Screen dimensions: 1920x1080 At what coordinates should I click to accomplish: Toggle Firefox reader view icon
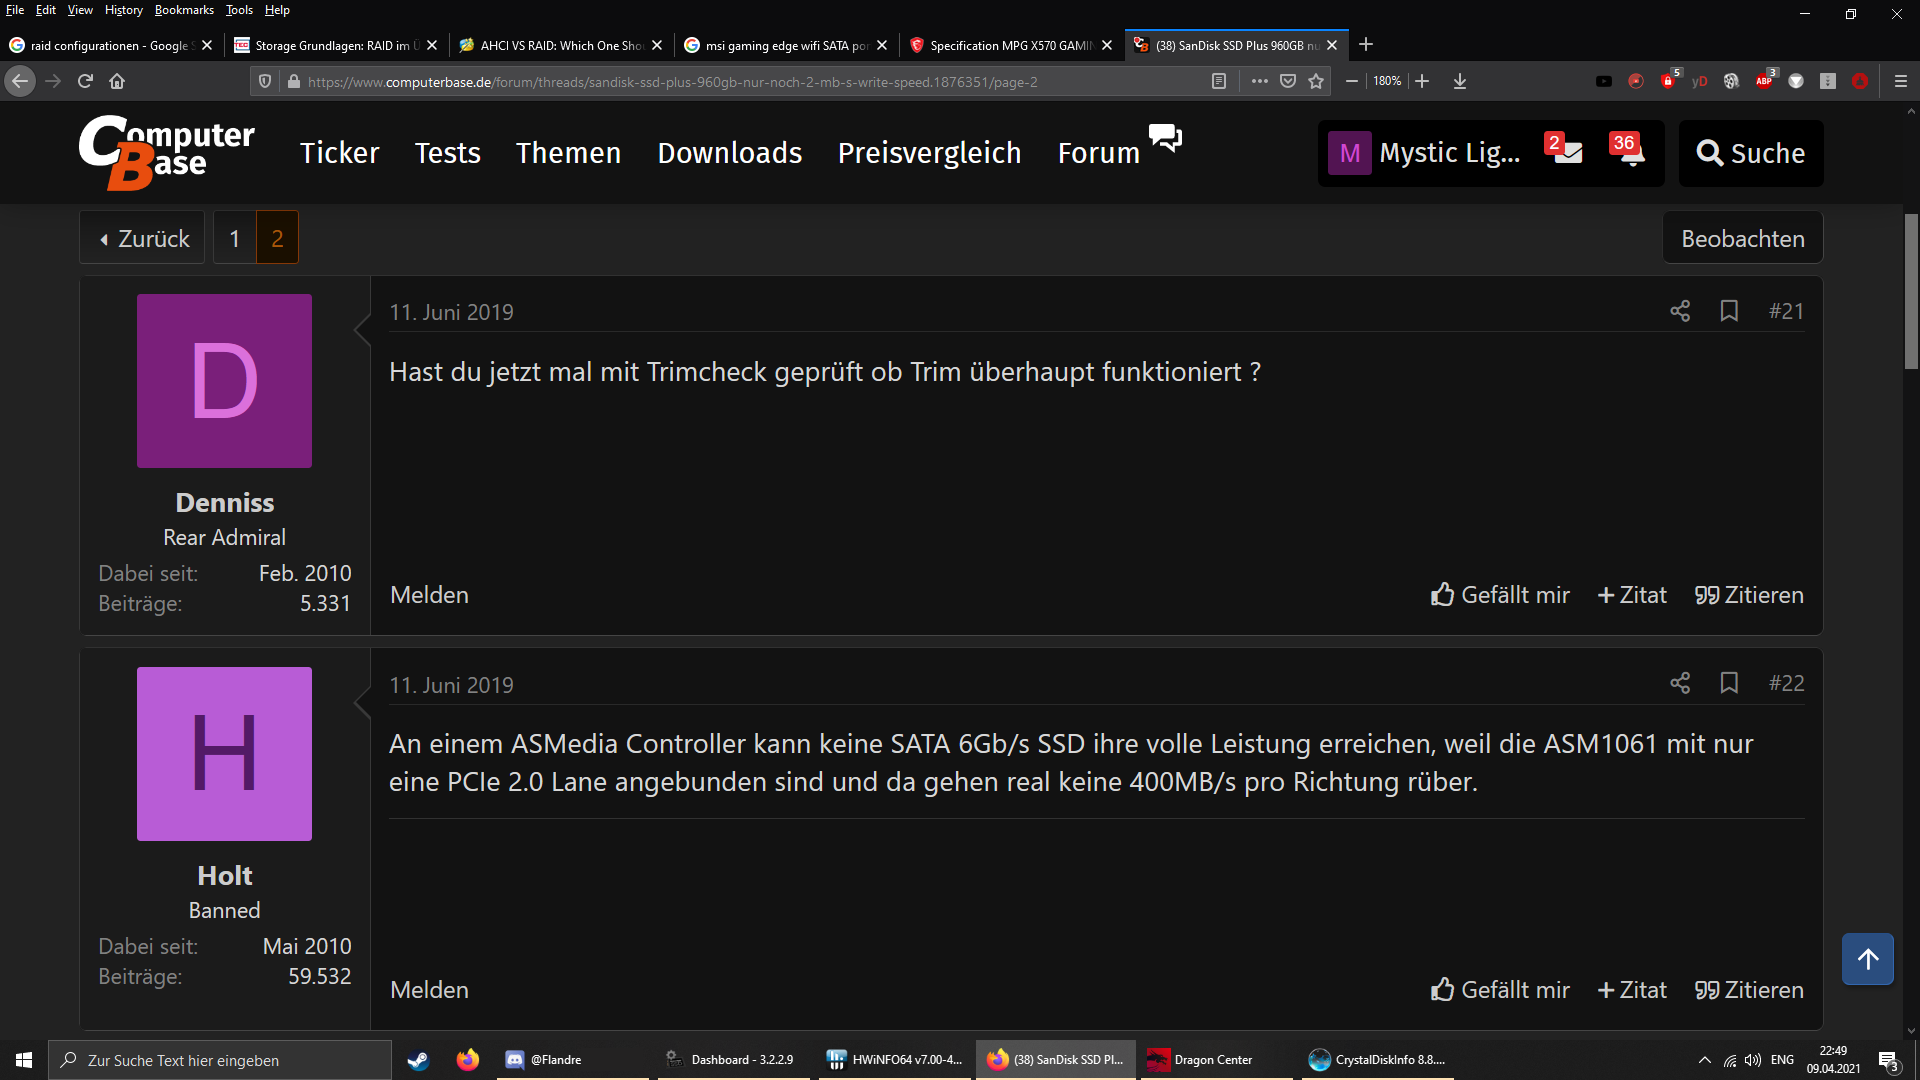pos(1219,81)
